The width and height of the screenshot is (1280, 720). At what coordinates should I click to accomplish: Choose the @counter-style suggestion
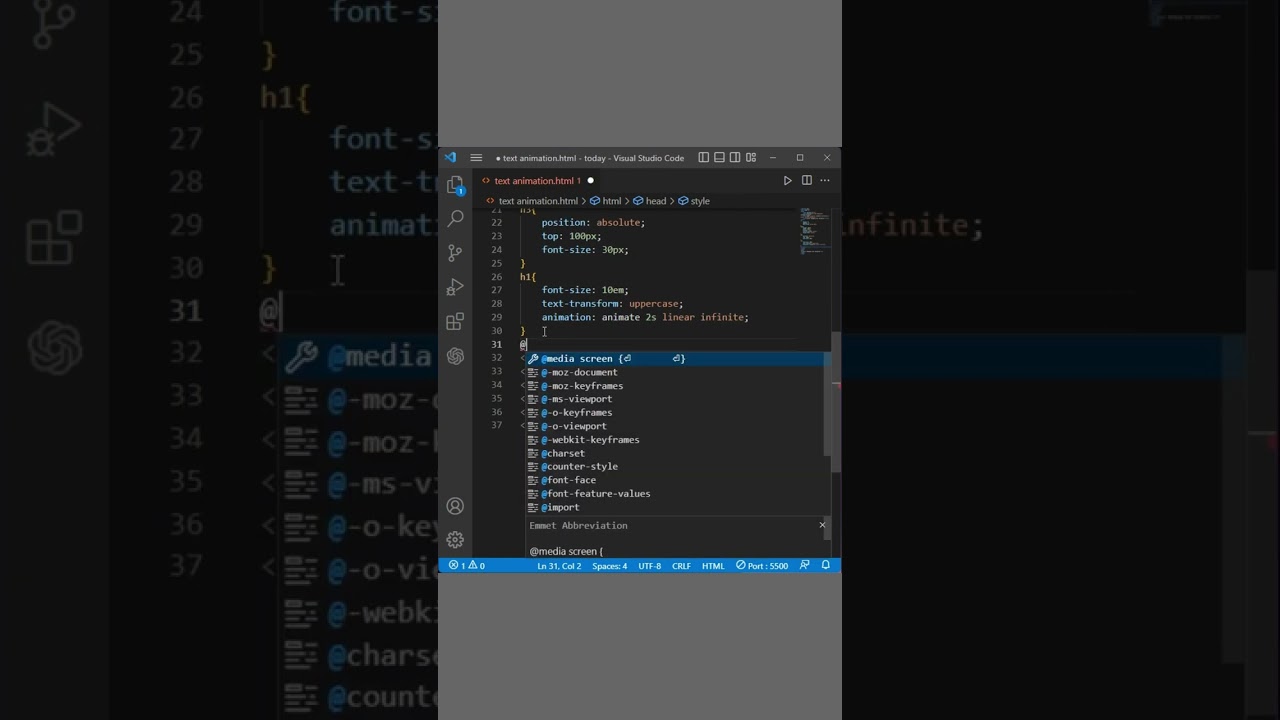pos(675,466)
